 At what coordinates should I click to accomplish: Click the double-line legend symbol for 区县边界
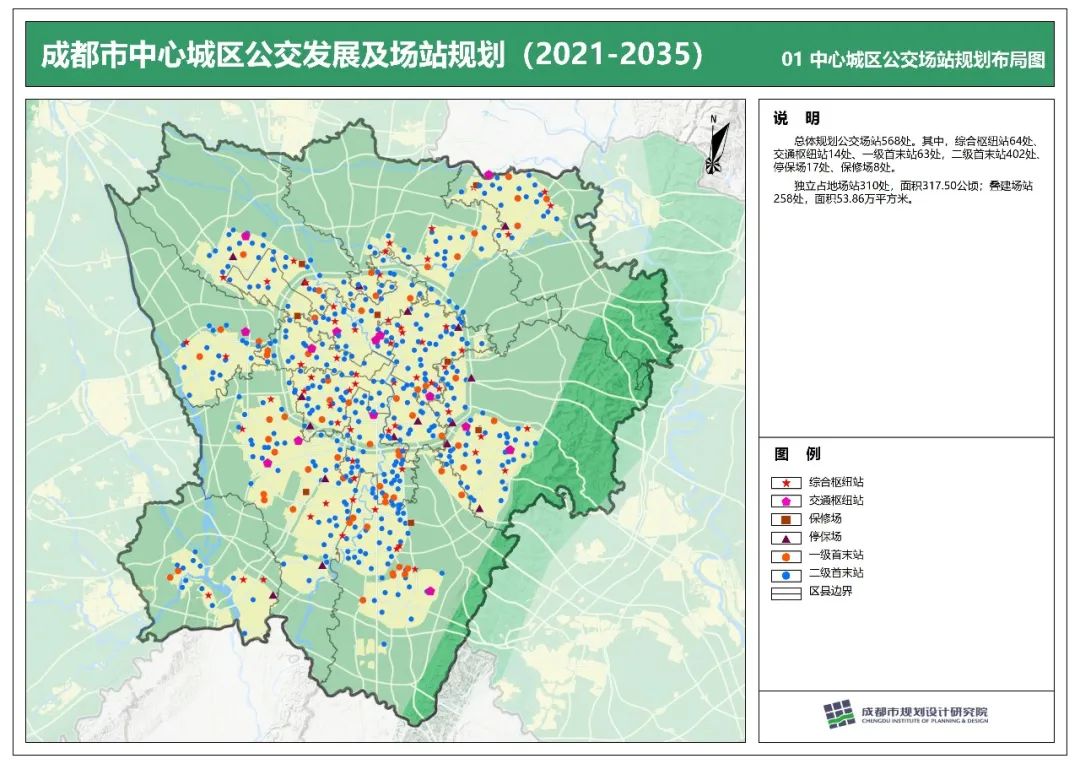tap(786, 592)
